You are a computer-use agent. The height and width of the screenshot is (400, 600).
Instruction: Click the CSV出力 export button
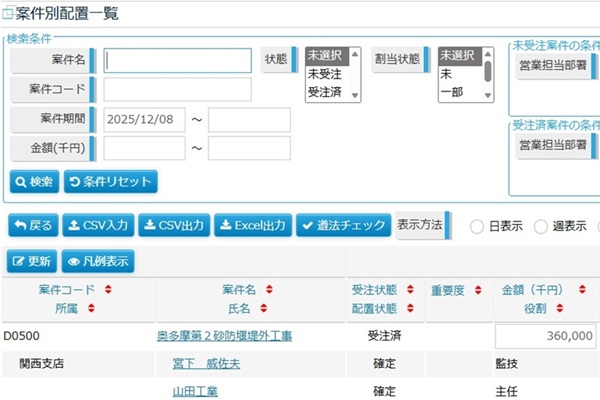coord(172,225)
